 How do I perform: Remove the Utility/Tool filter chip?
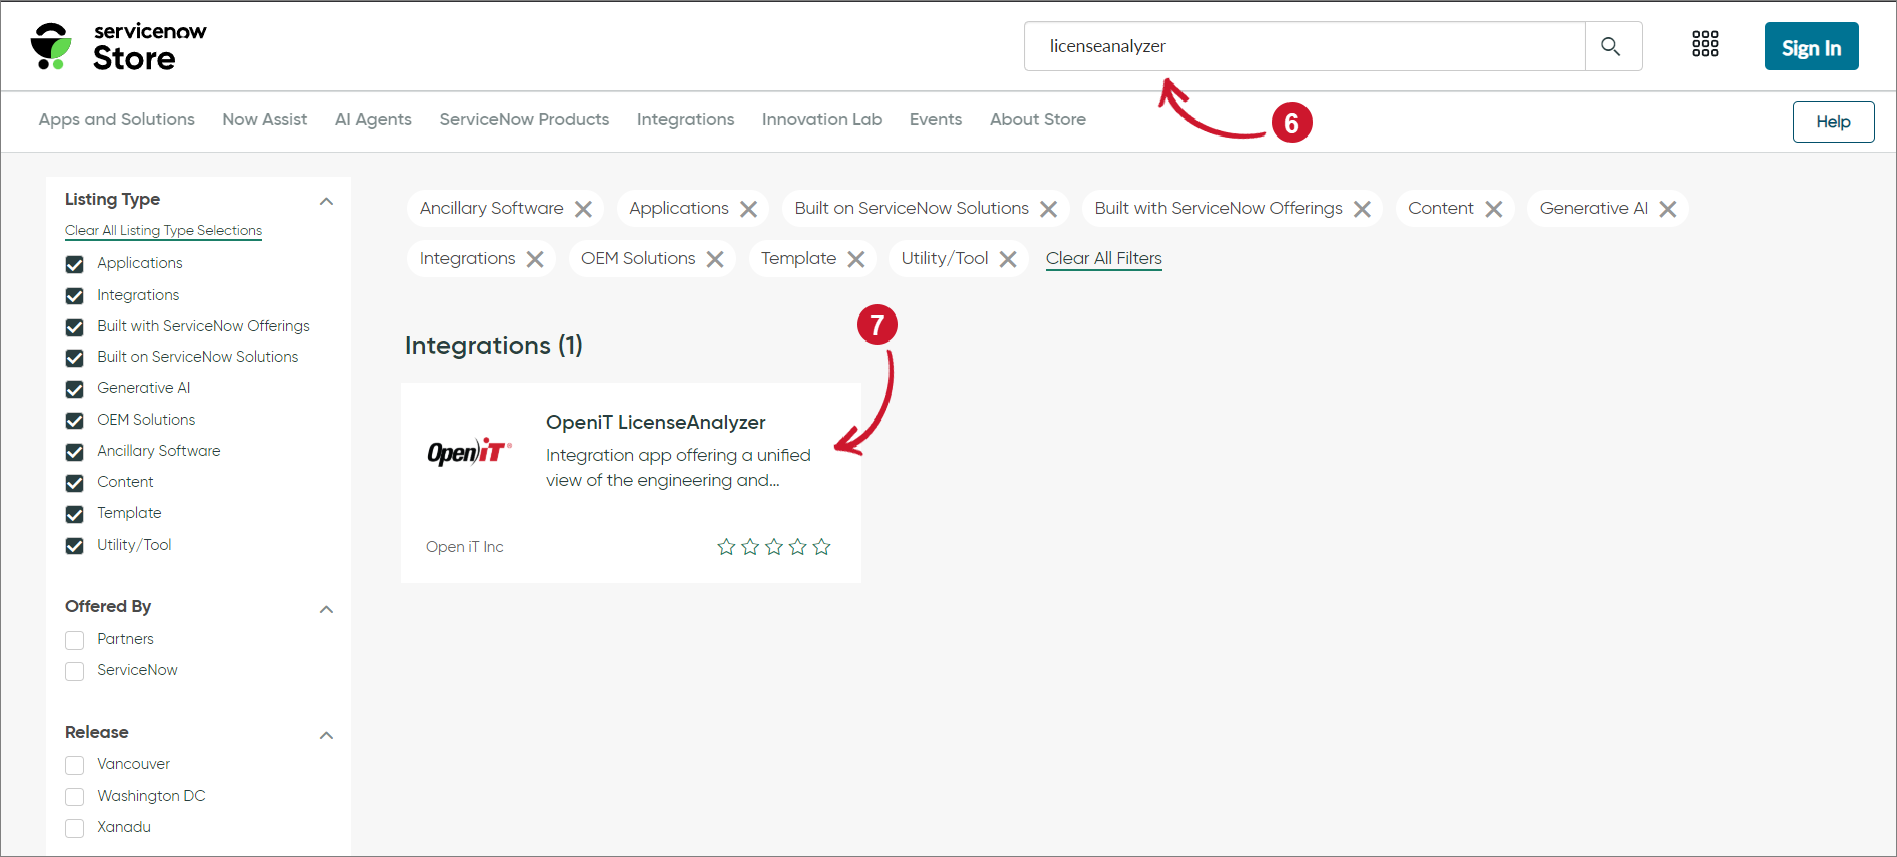pyautogui.click(x=1008, y=259)
